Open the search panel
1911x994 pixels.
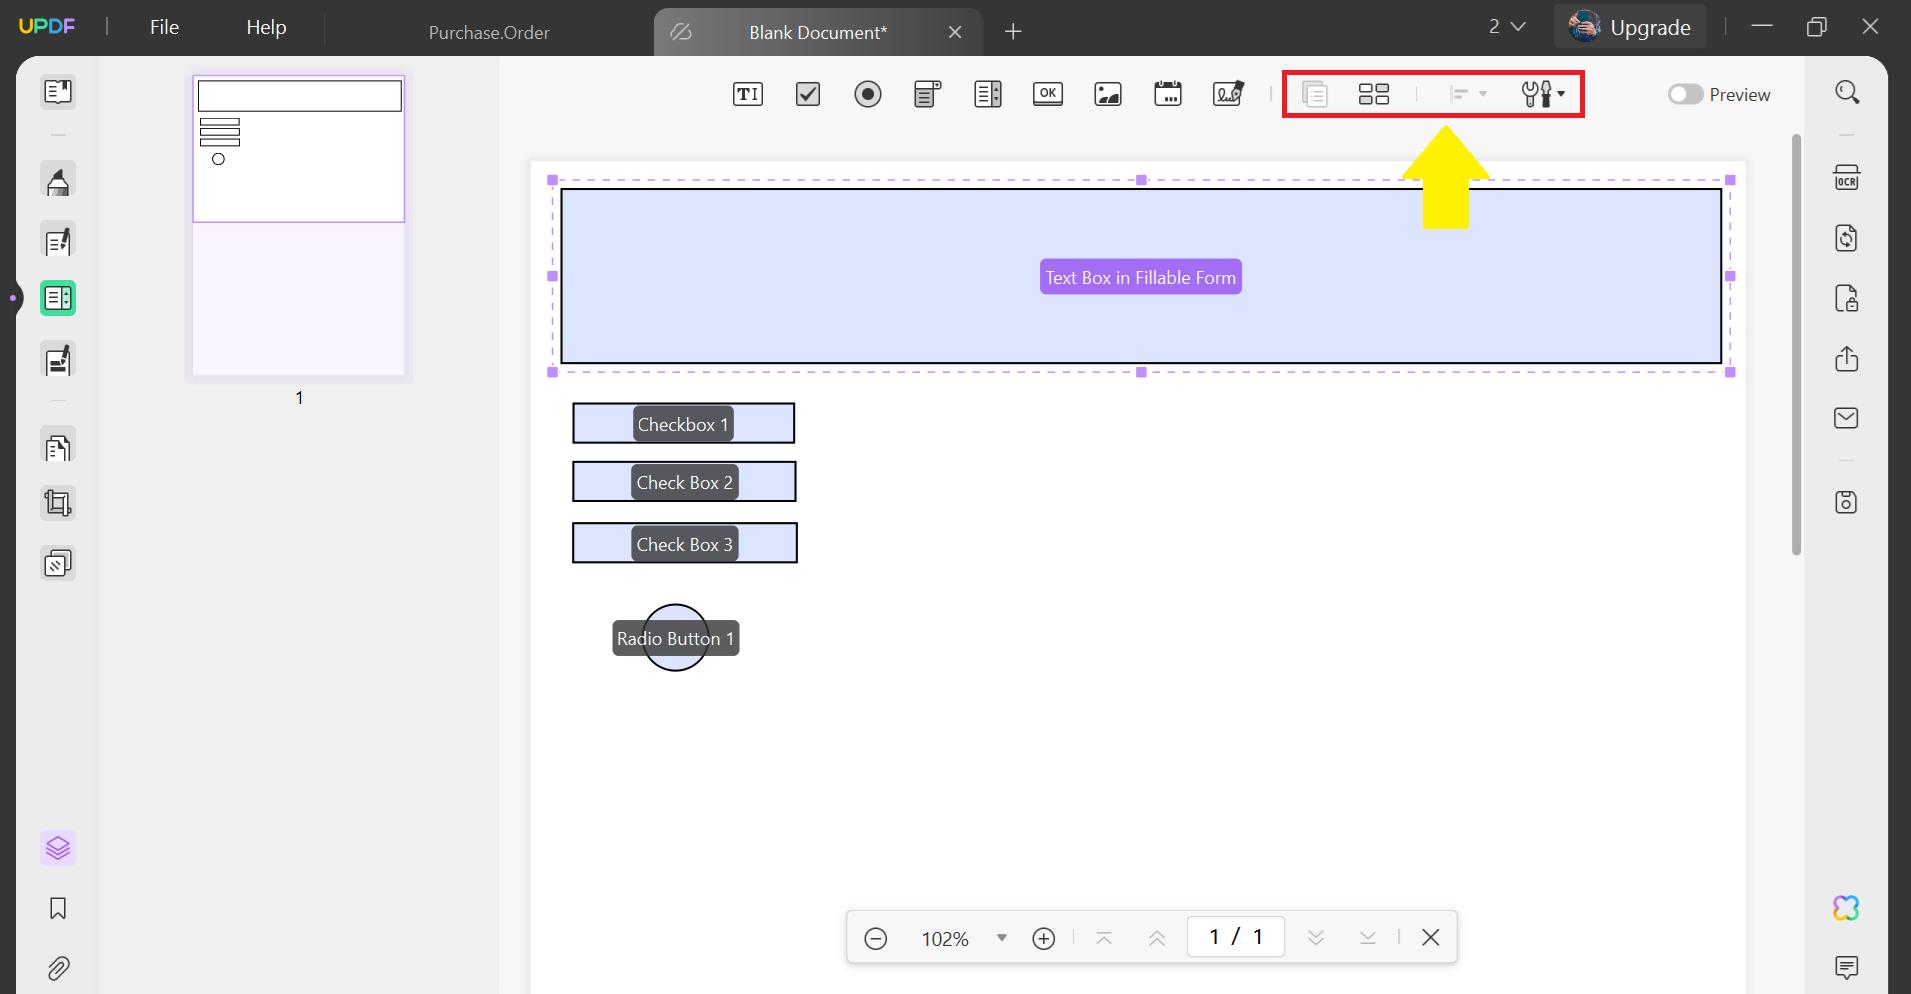(x=1845, y=91)
